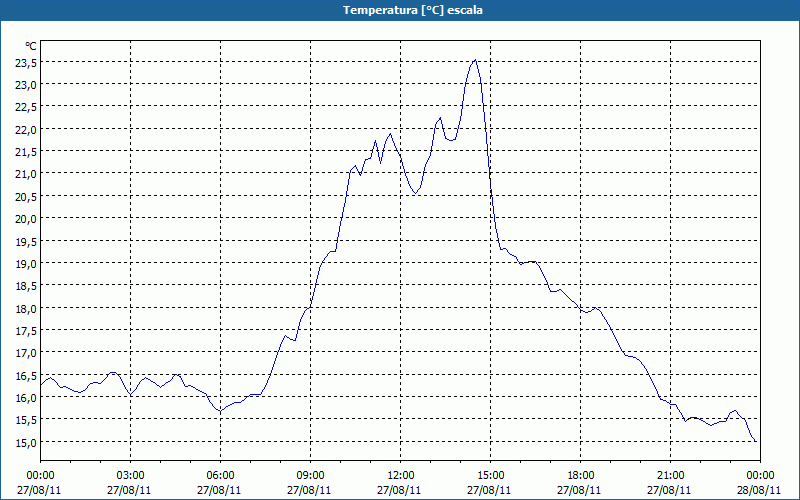Viewport: 800px width, 500px height.
Task: Select the 20,0 y-axis label
Action: [x=25, y=219]
